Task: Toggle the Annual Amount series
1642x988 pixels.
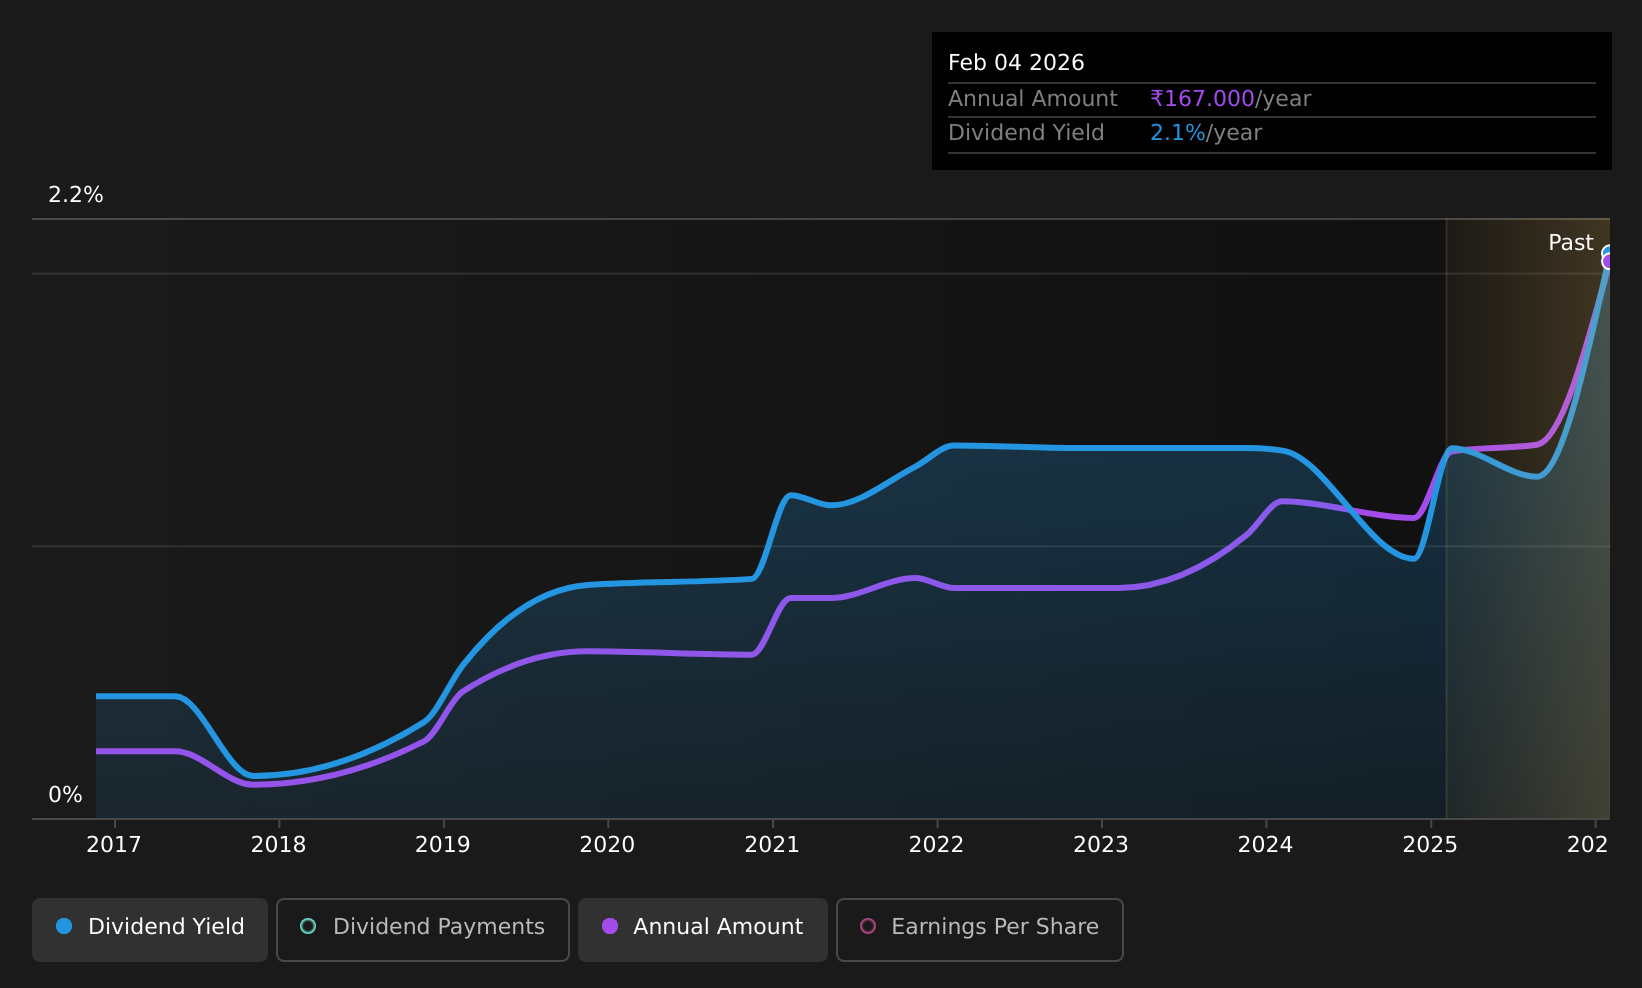Action: point(703,929)
